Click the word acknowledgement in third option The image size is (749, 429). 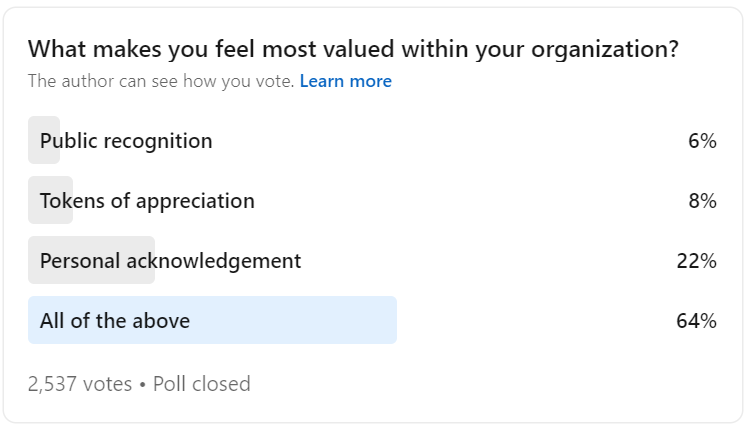click(x=214, y=261)
